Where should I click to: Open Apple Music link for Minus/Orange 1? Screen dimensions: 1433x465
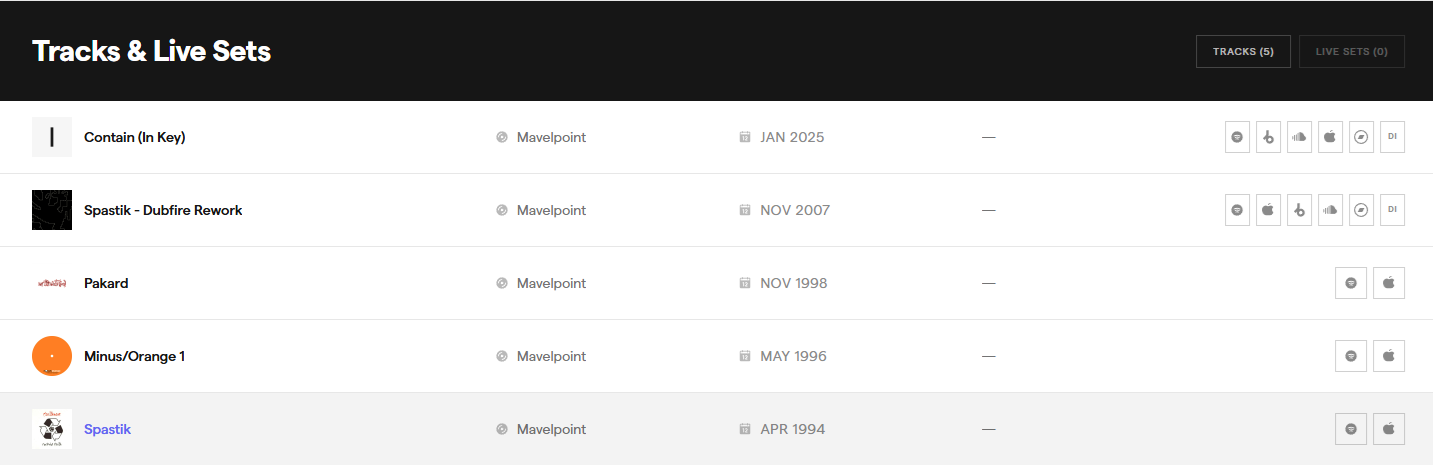tap(1389, 356)
